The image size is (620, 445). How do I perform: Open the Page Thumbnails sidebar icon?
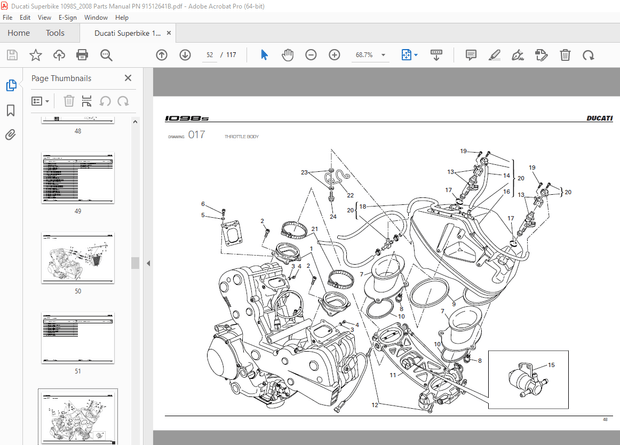point(11,85)
